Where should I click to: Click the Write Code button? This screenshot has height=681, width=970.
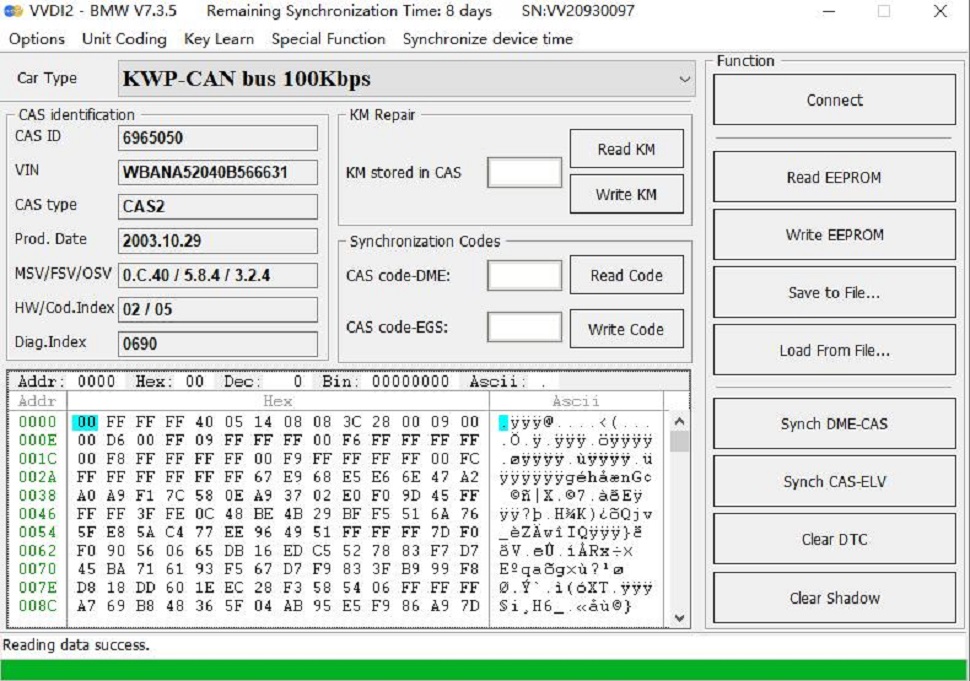pyautogui.click(x=626, y=329)
